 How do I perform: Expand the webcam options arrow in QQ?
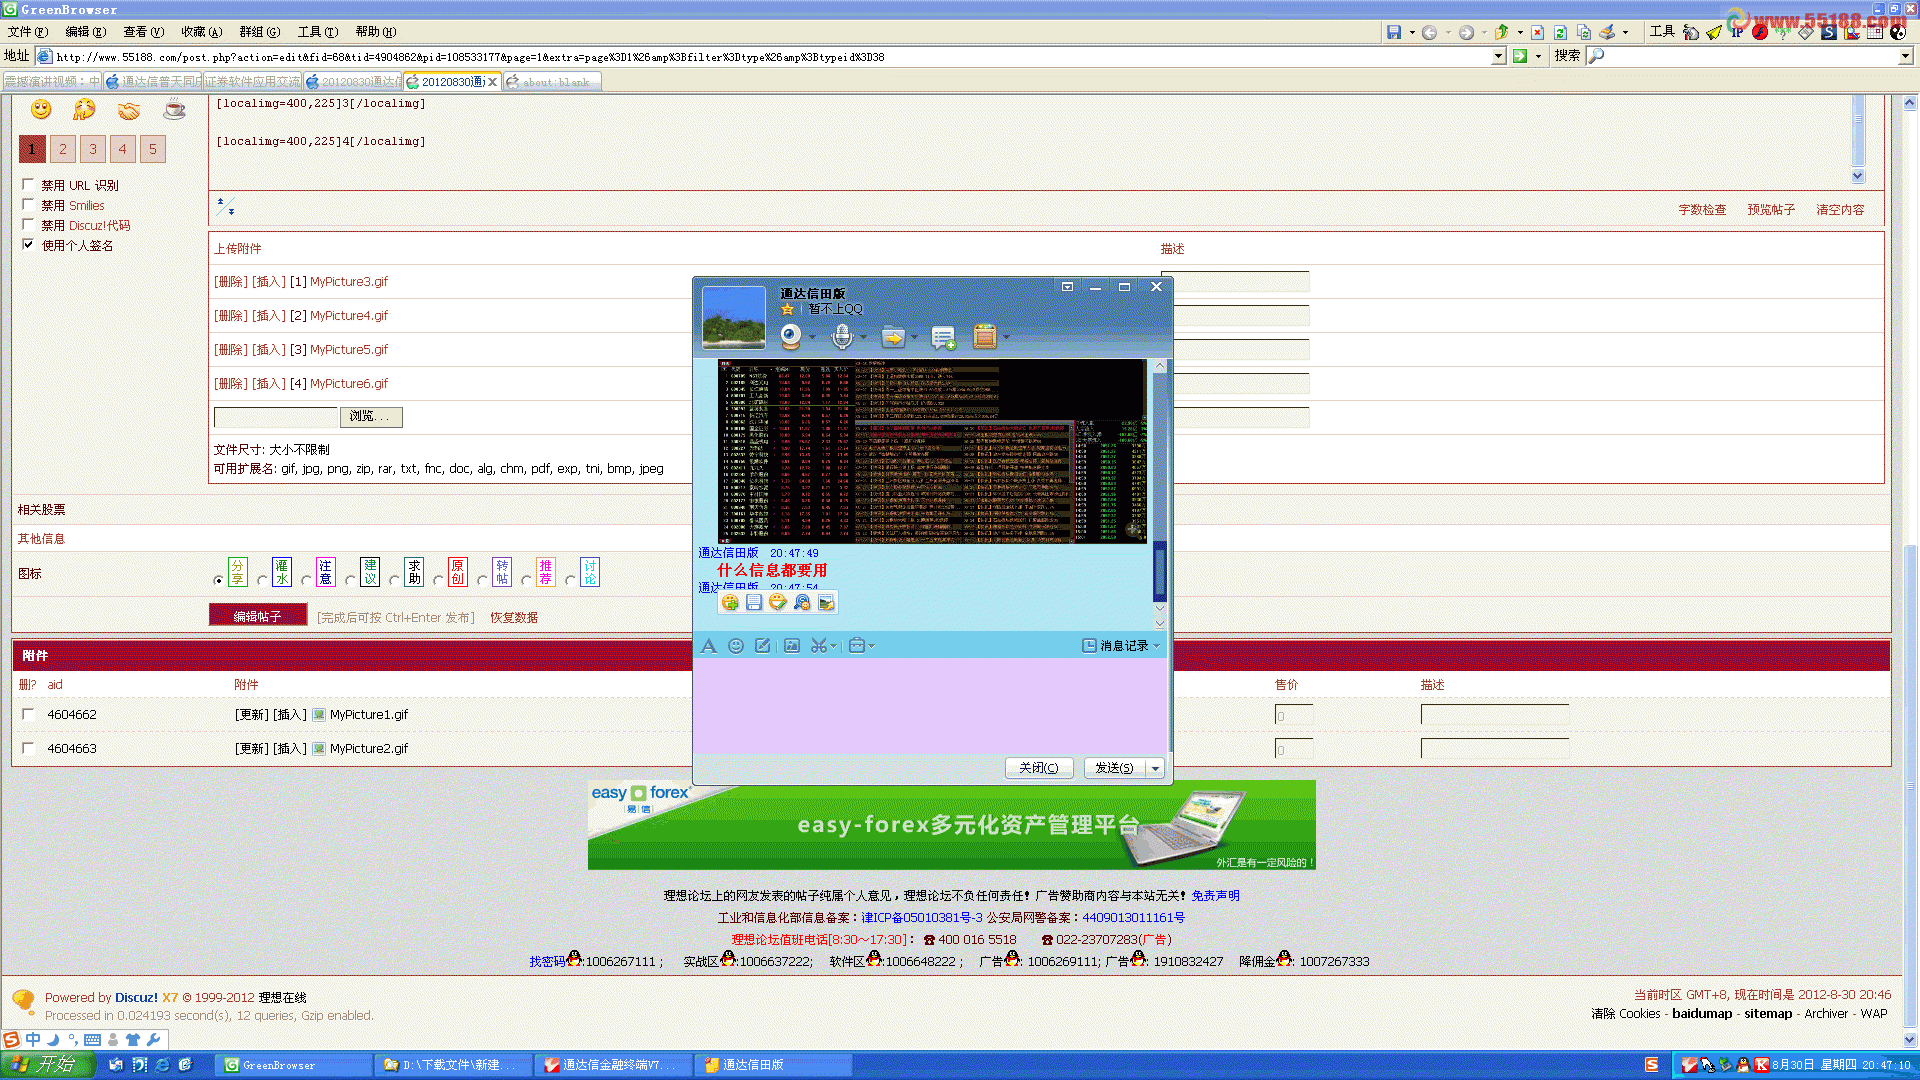812,337
